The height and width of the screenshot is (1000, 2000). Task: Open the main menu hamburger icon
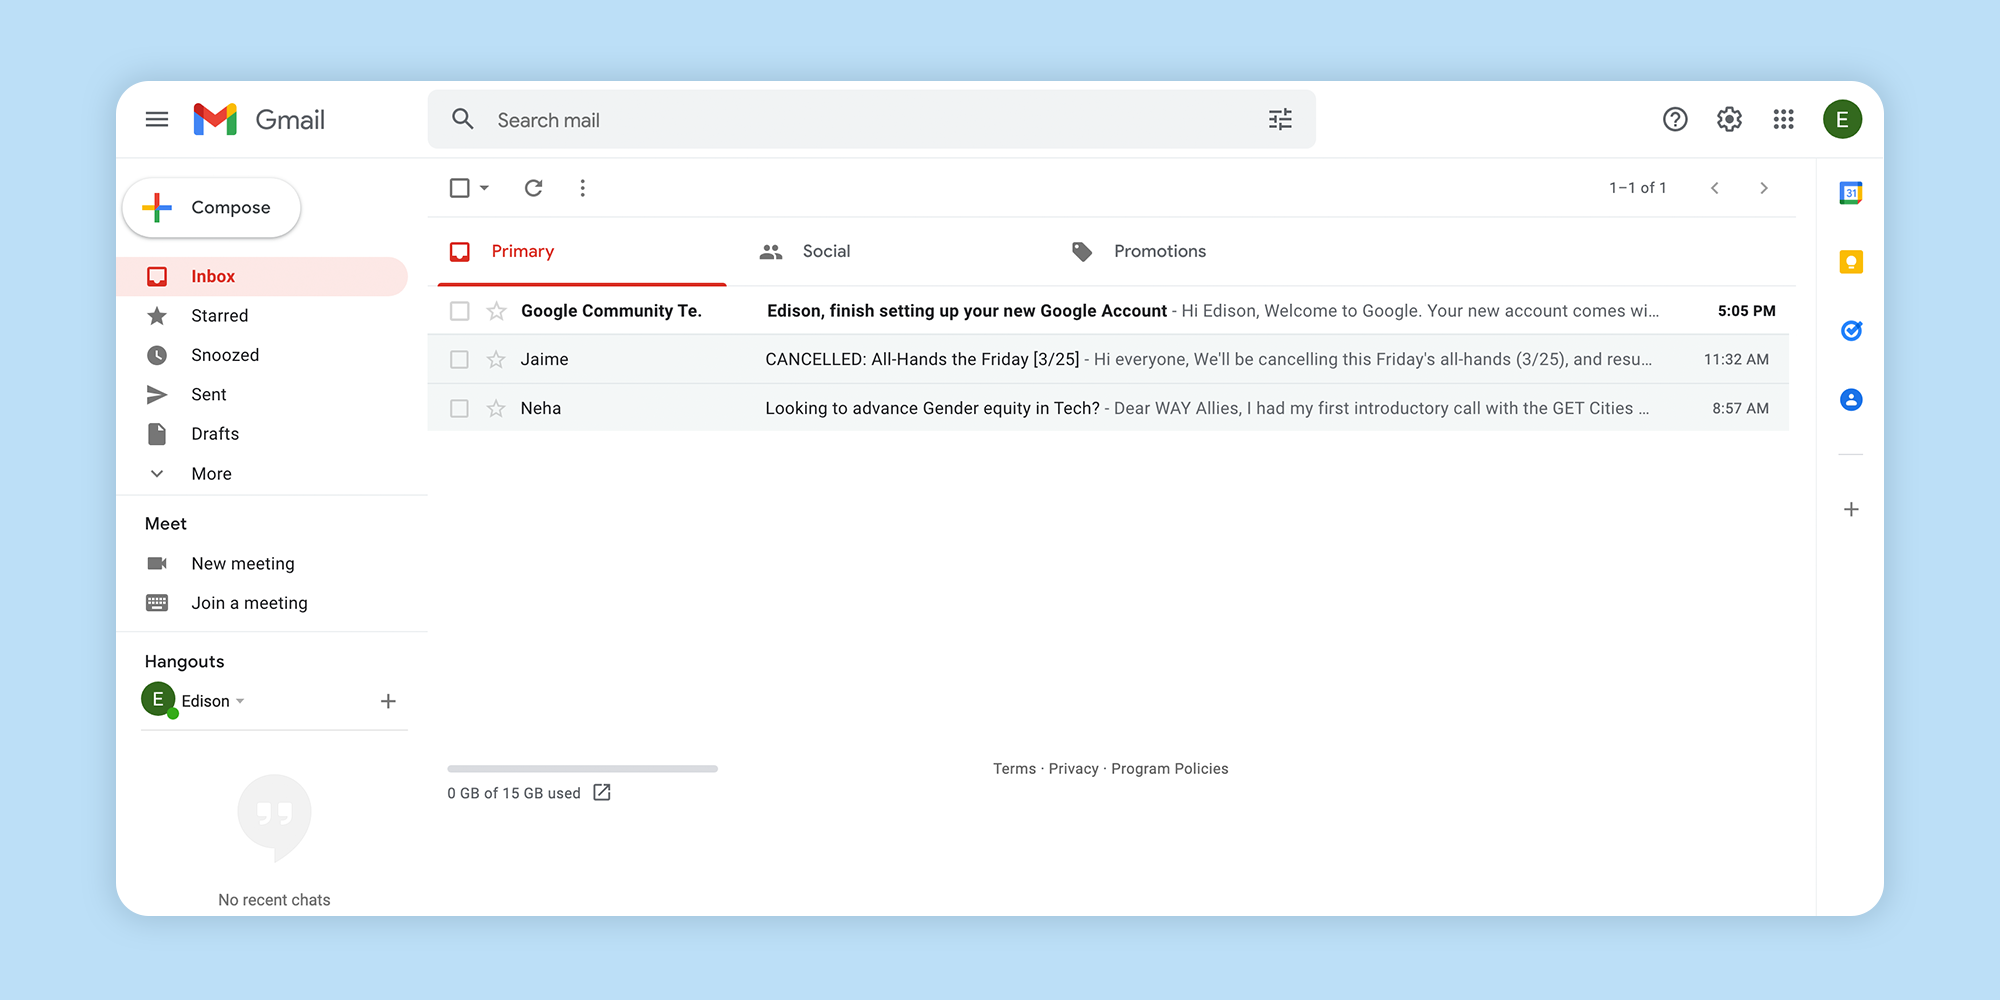(157, 120)
